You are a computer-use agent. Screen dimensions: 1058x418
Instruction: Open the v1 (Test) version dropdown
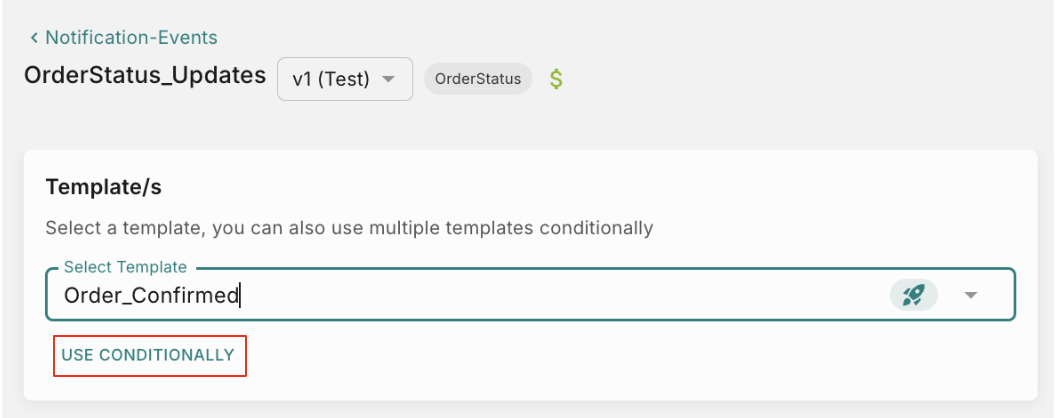coord(344,79)
